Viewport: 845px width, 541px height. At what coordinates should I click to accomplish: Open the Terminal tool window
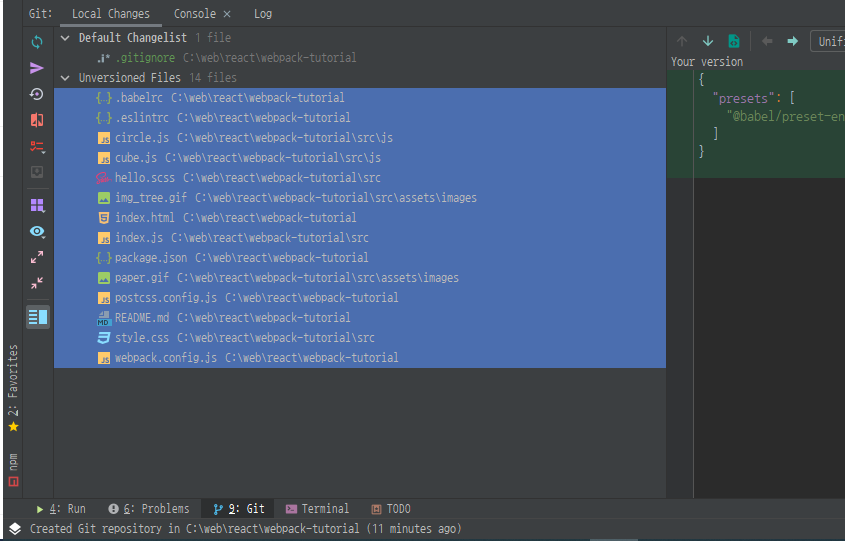pos(318,509)
